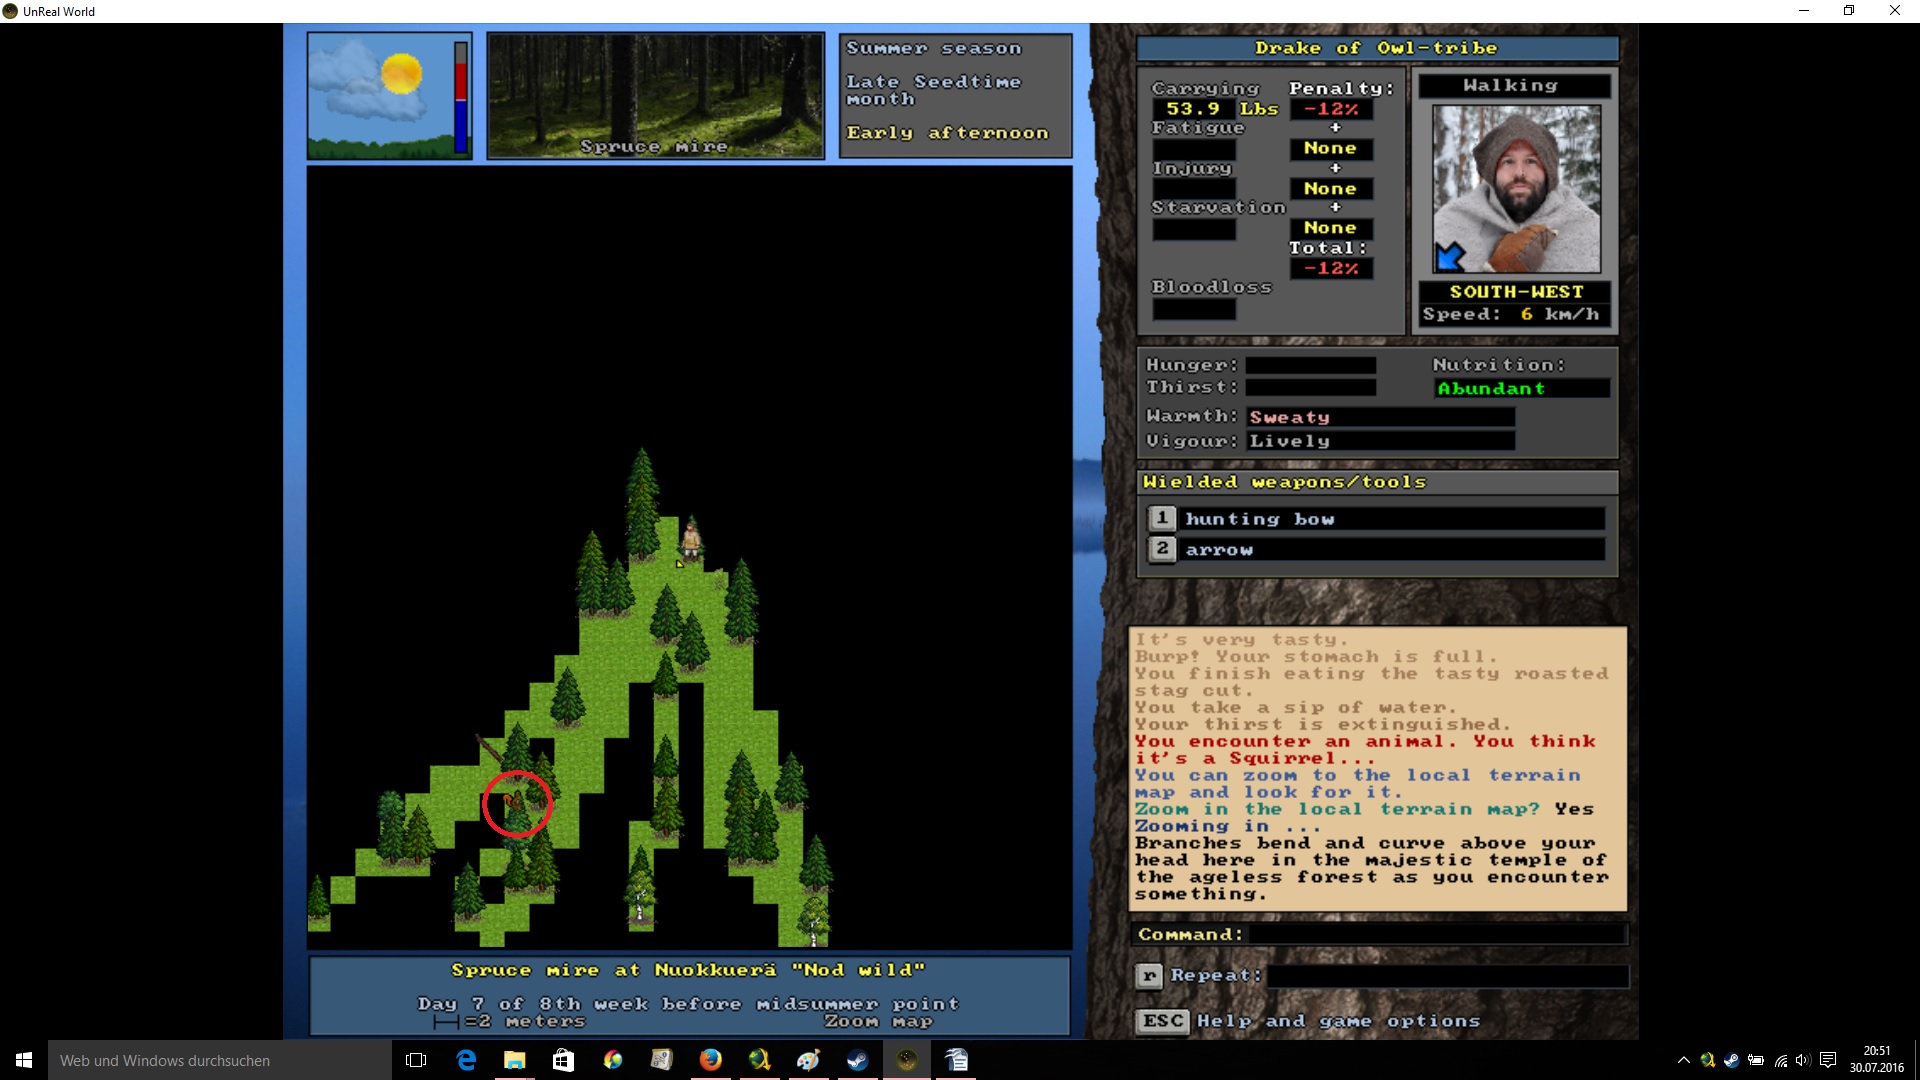The height and width of the screenshot is (1080, 1920).
Task: Open Steam from the taskbar
Action: [x=857, y=1060]
